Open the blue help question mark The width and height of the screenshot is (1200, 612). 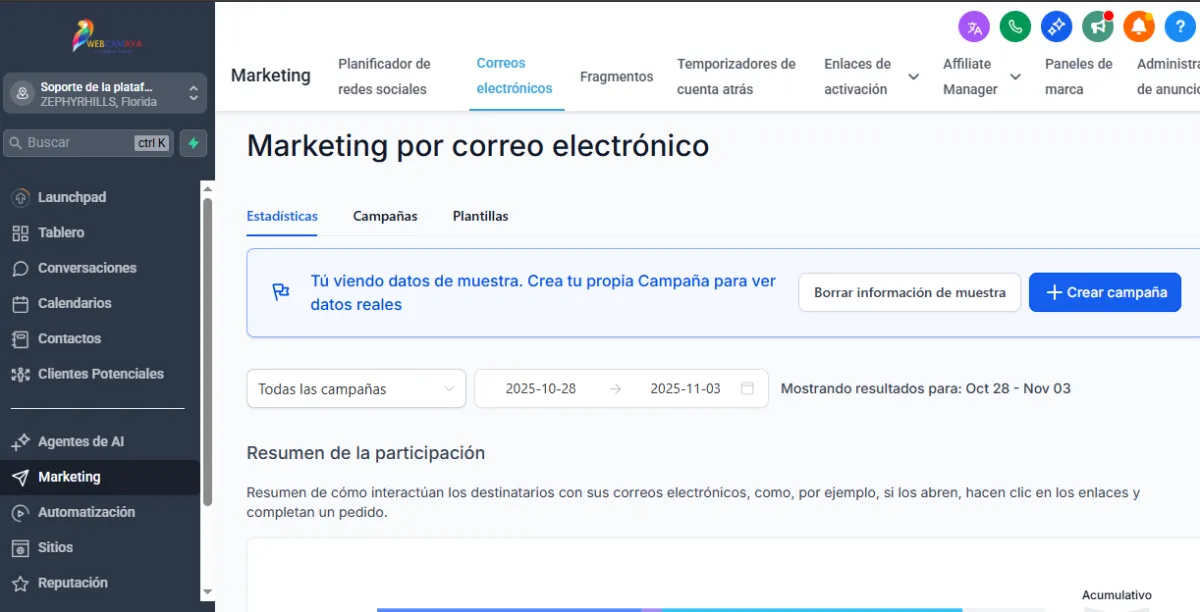tap(1180, 27)
